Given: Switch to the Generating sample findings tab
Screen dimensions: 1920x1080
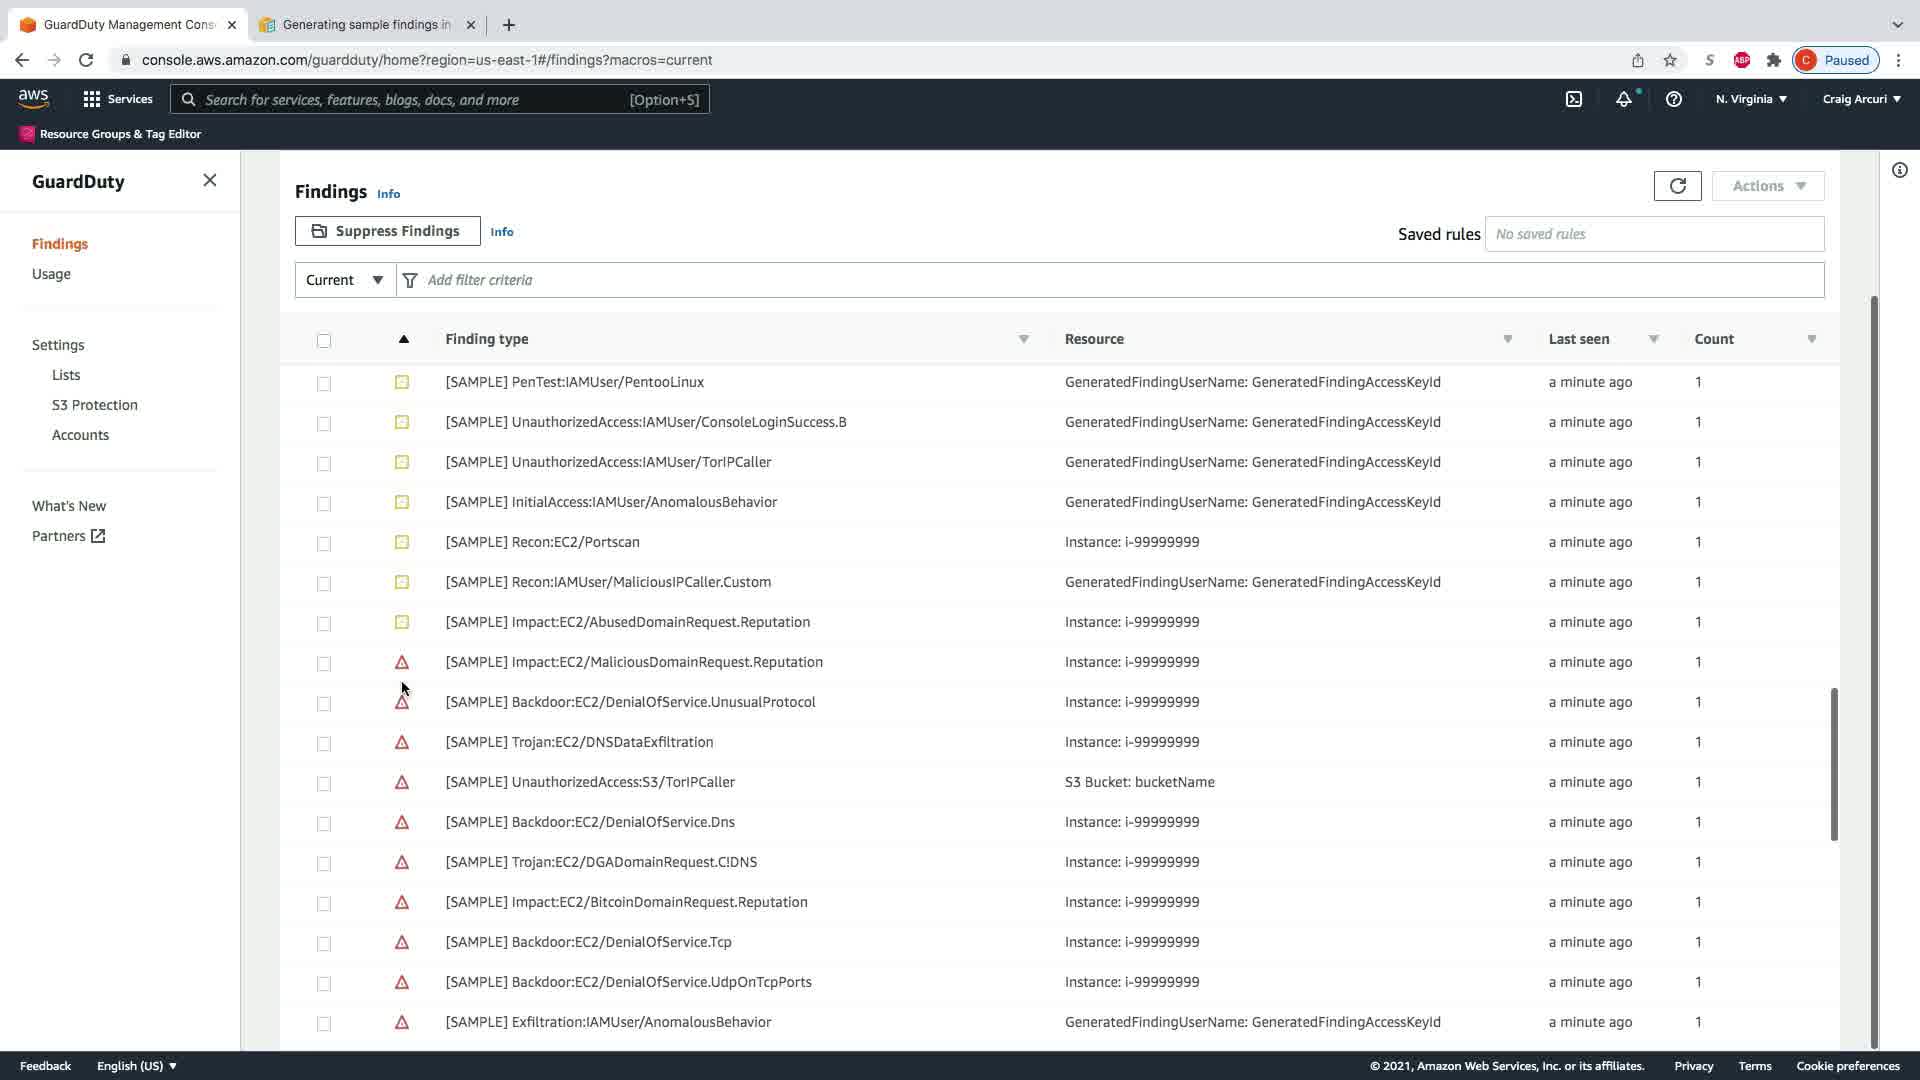Looking at the screenshot, I should (x=365, y=24).
